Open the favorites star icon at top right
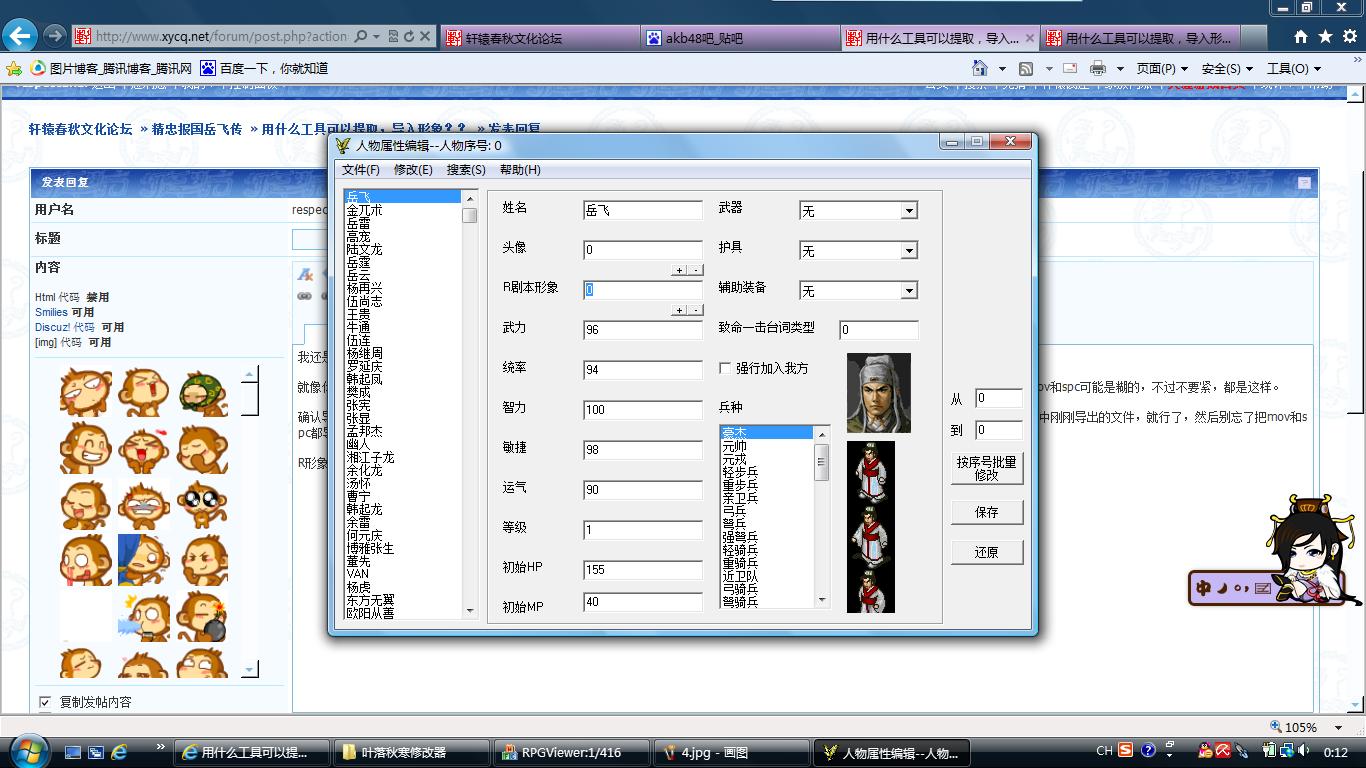1366x768 pixels. (x=1325, y=37)
